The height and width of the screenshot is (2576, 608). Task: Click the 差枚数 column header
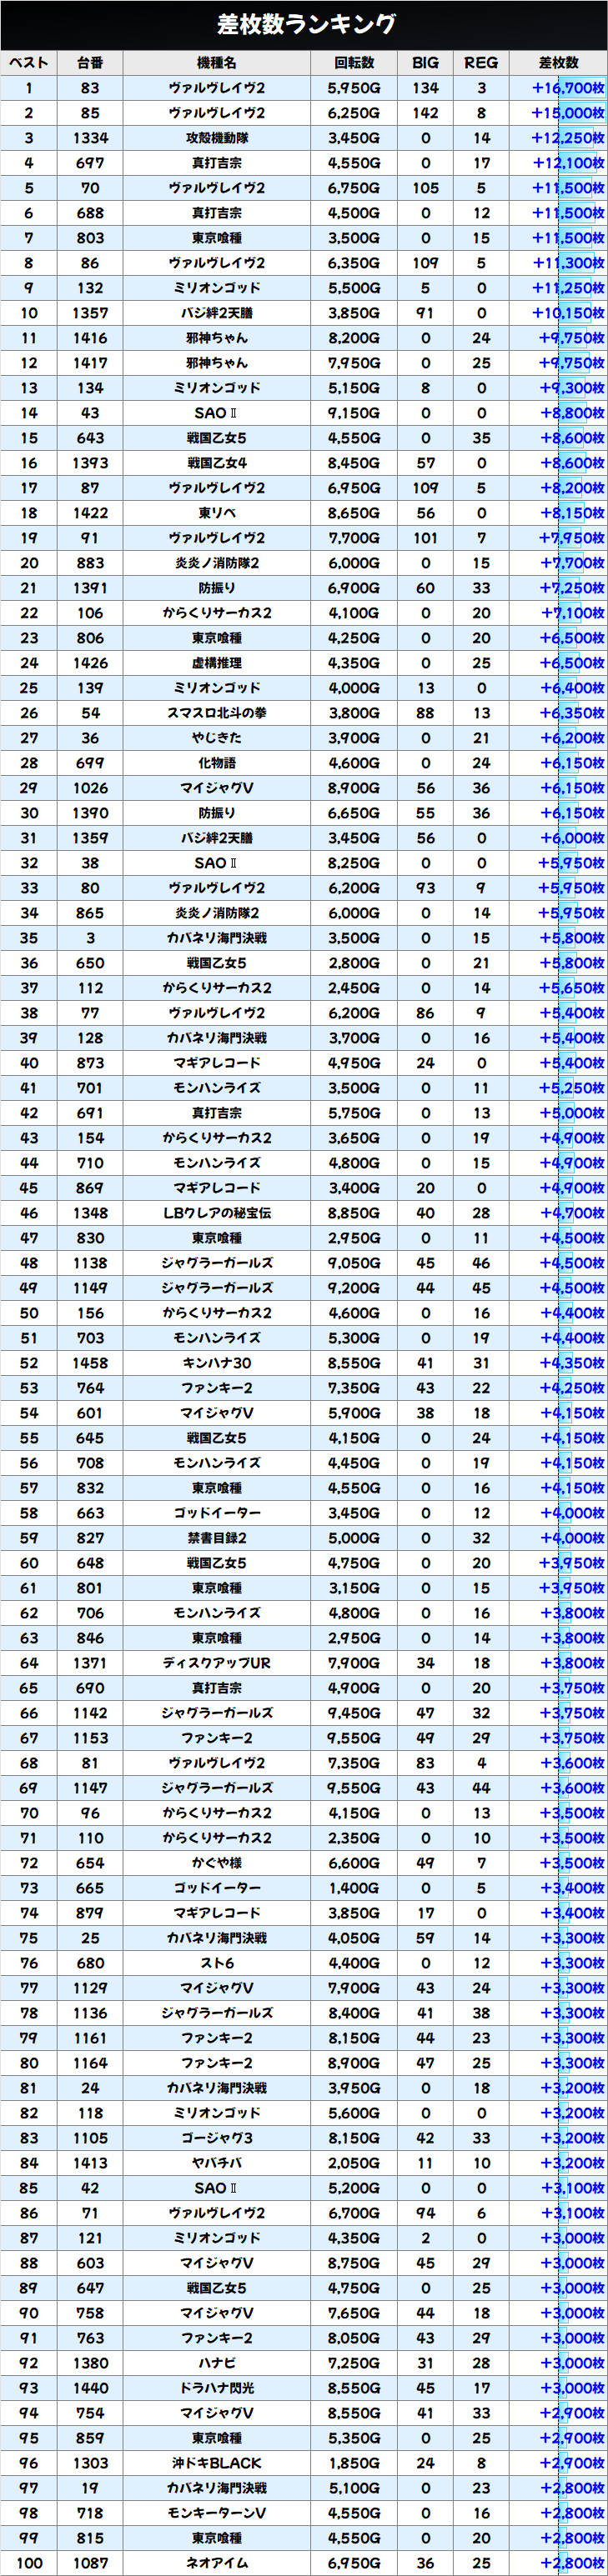(558, 63)
